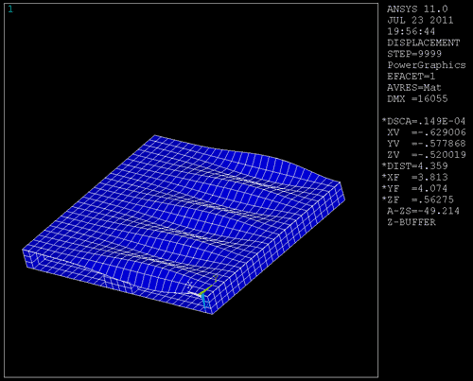
Task: Click the XV =-.629006 view value
Action: (426, 132)
